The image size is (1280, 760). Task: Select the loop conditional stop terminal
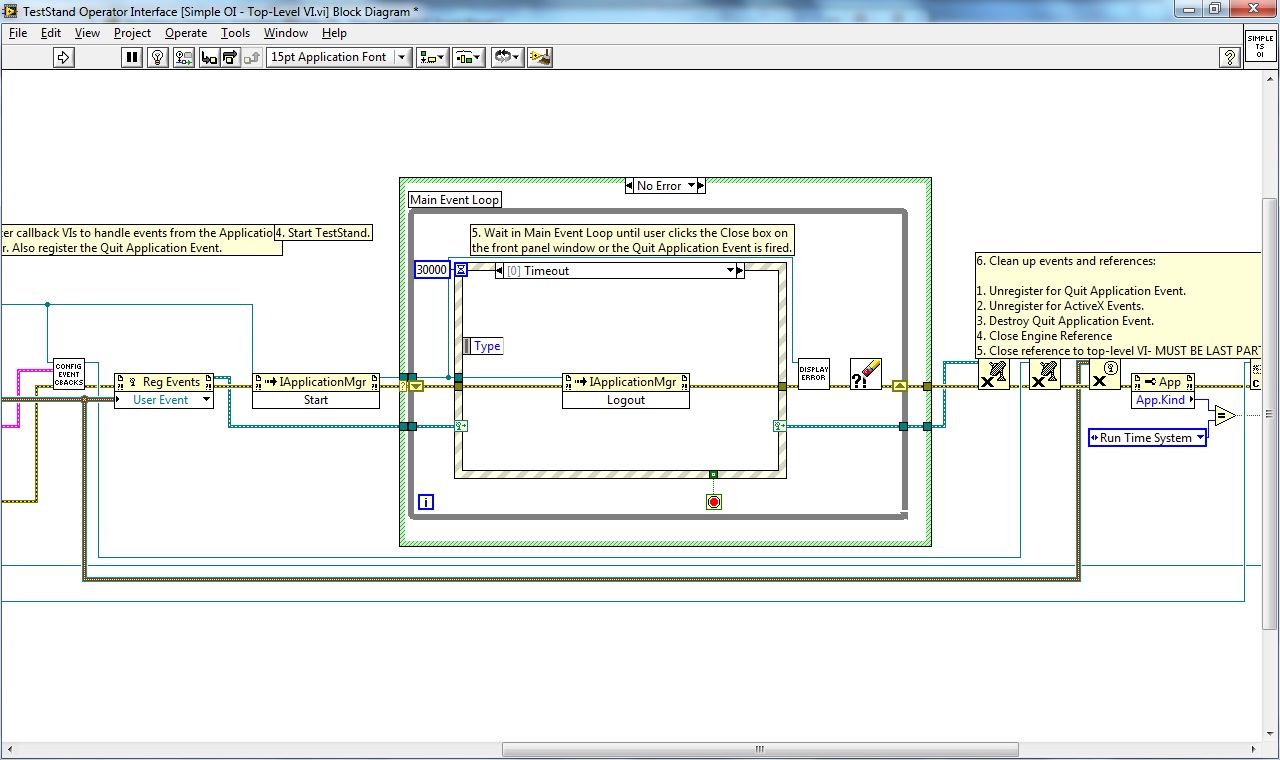714,501
